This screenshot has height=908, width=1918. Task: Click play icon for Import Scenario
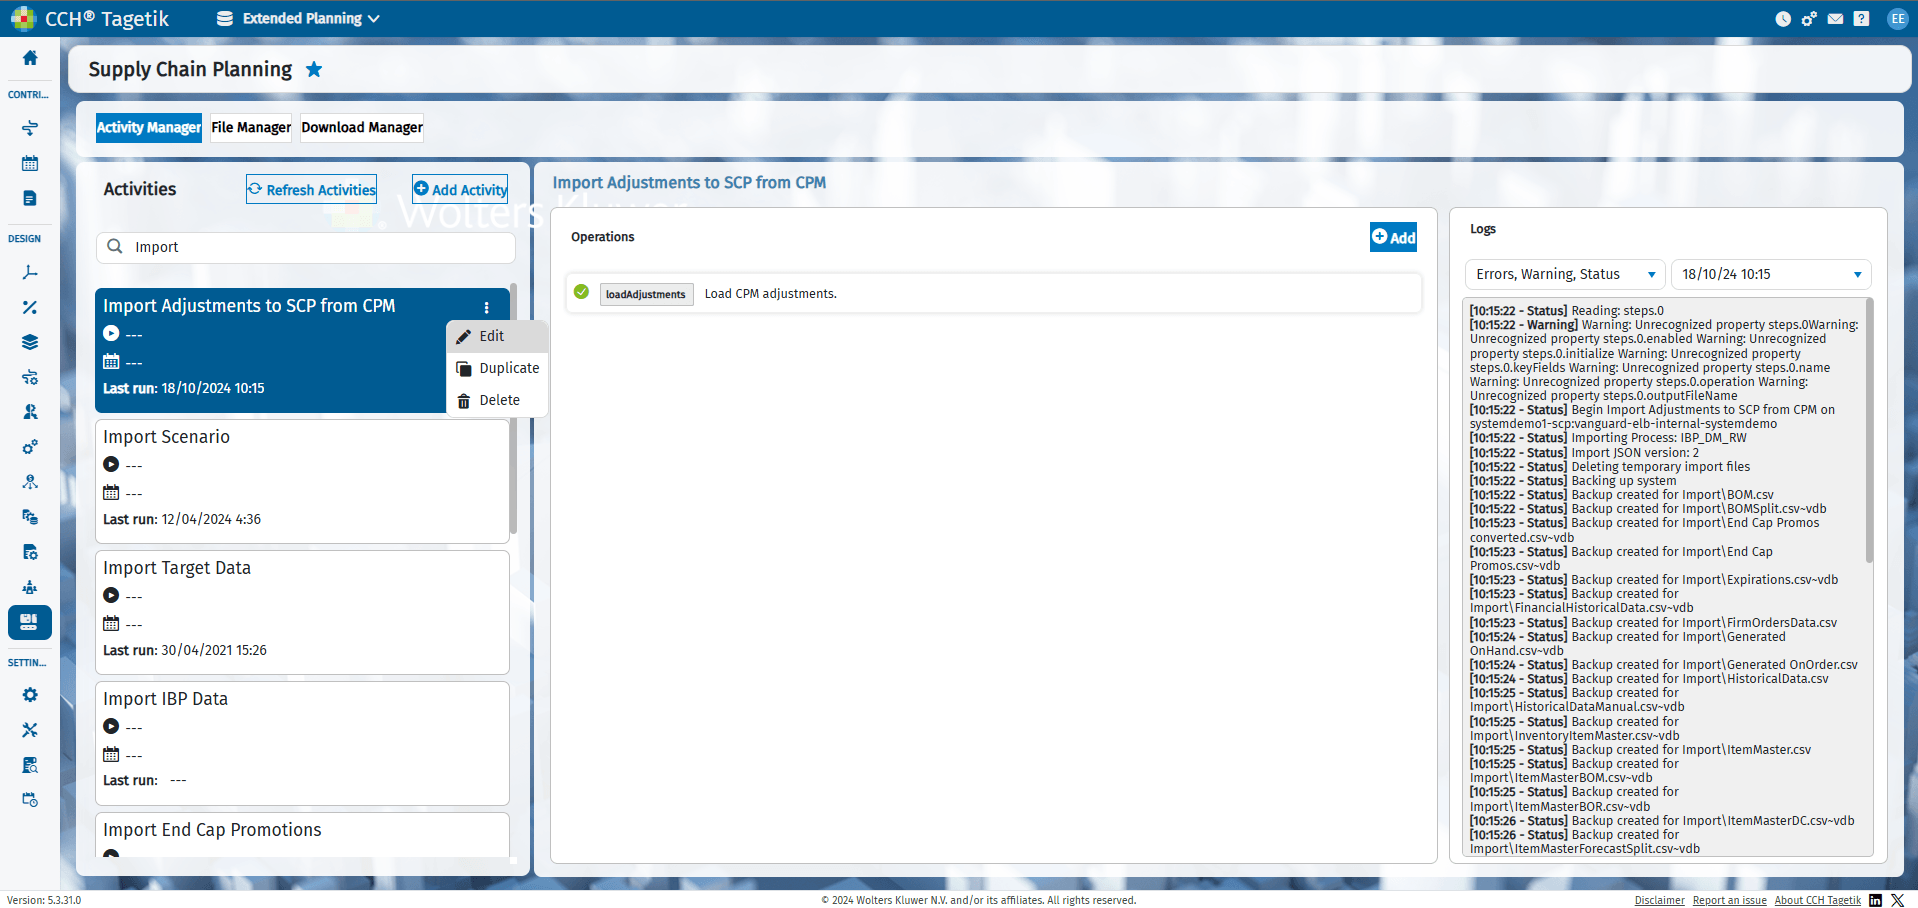click(111, 465)
